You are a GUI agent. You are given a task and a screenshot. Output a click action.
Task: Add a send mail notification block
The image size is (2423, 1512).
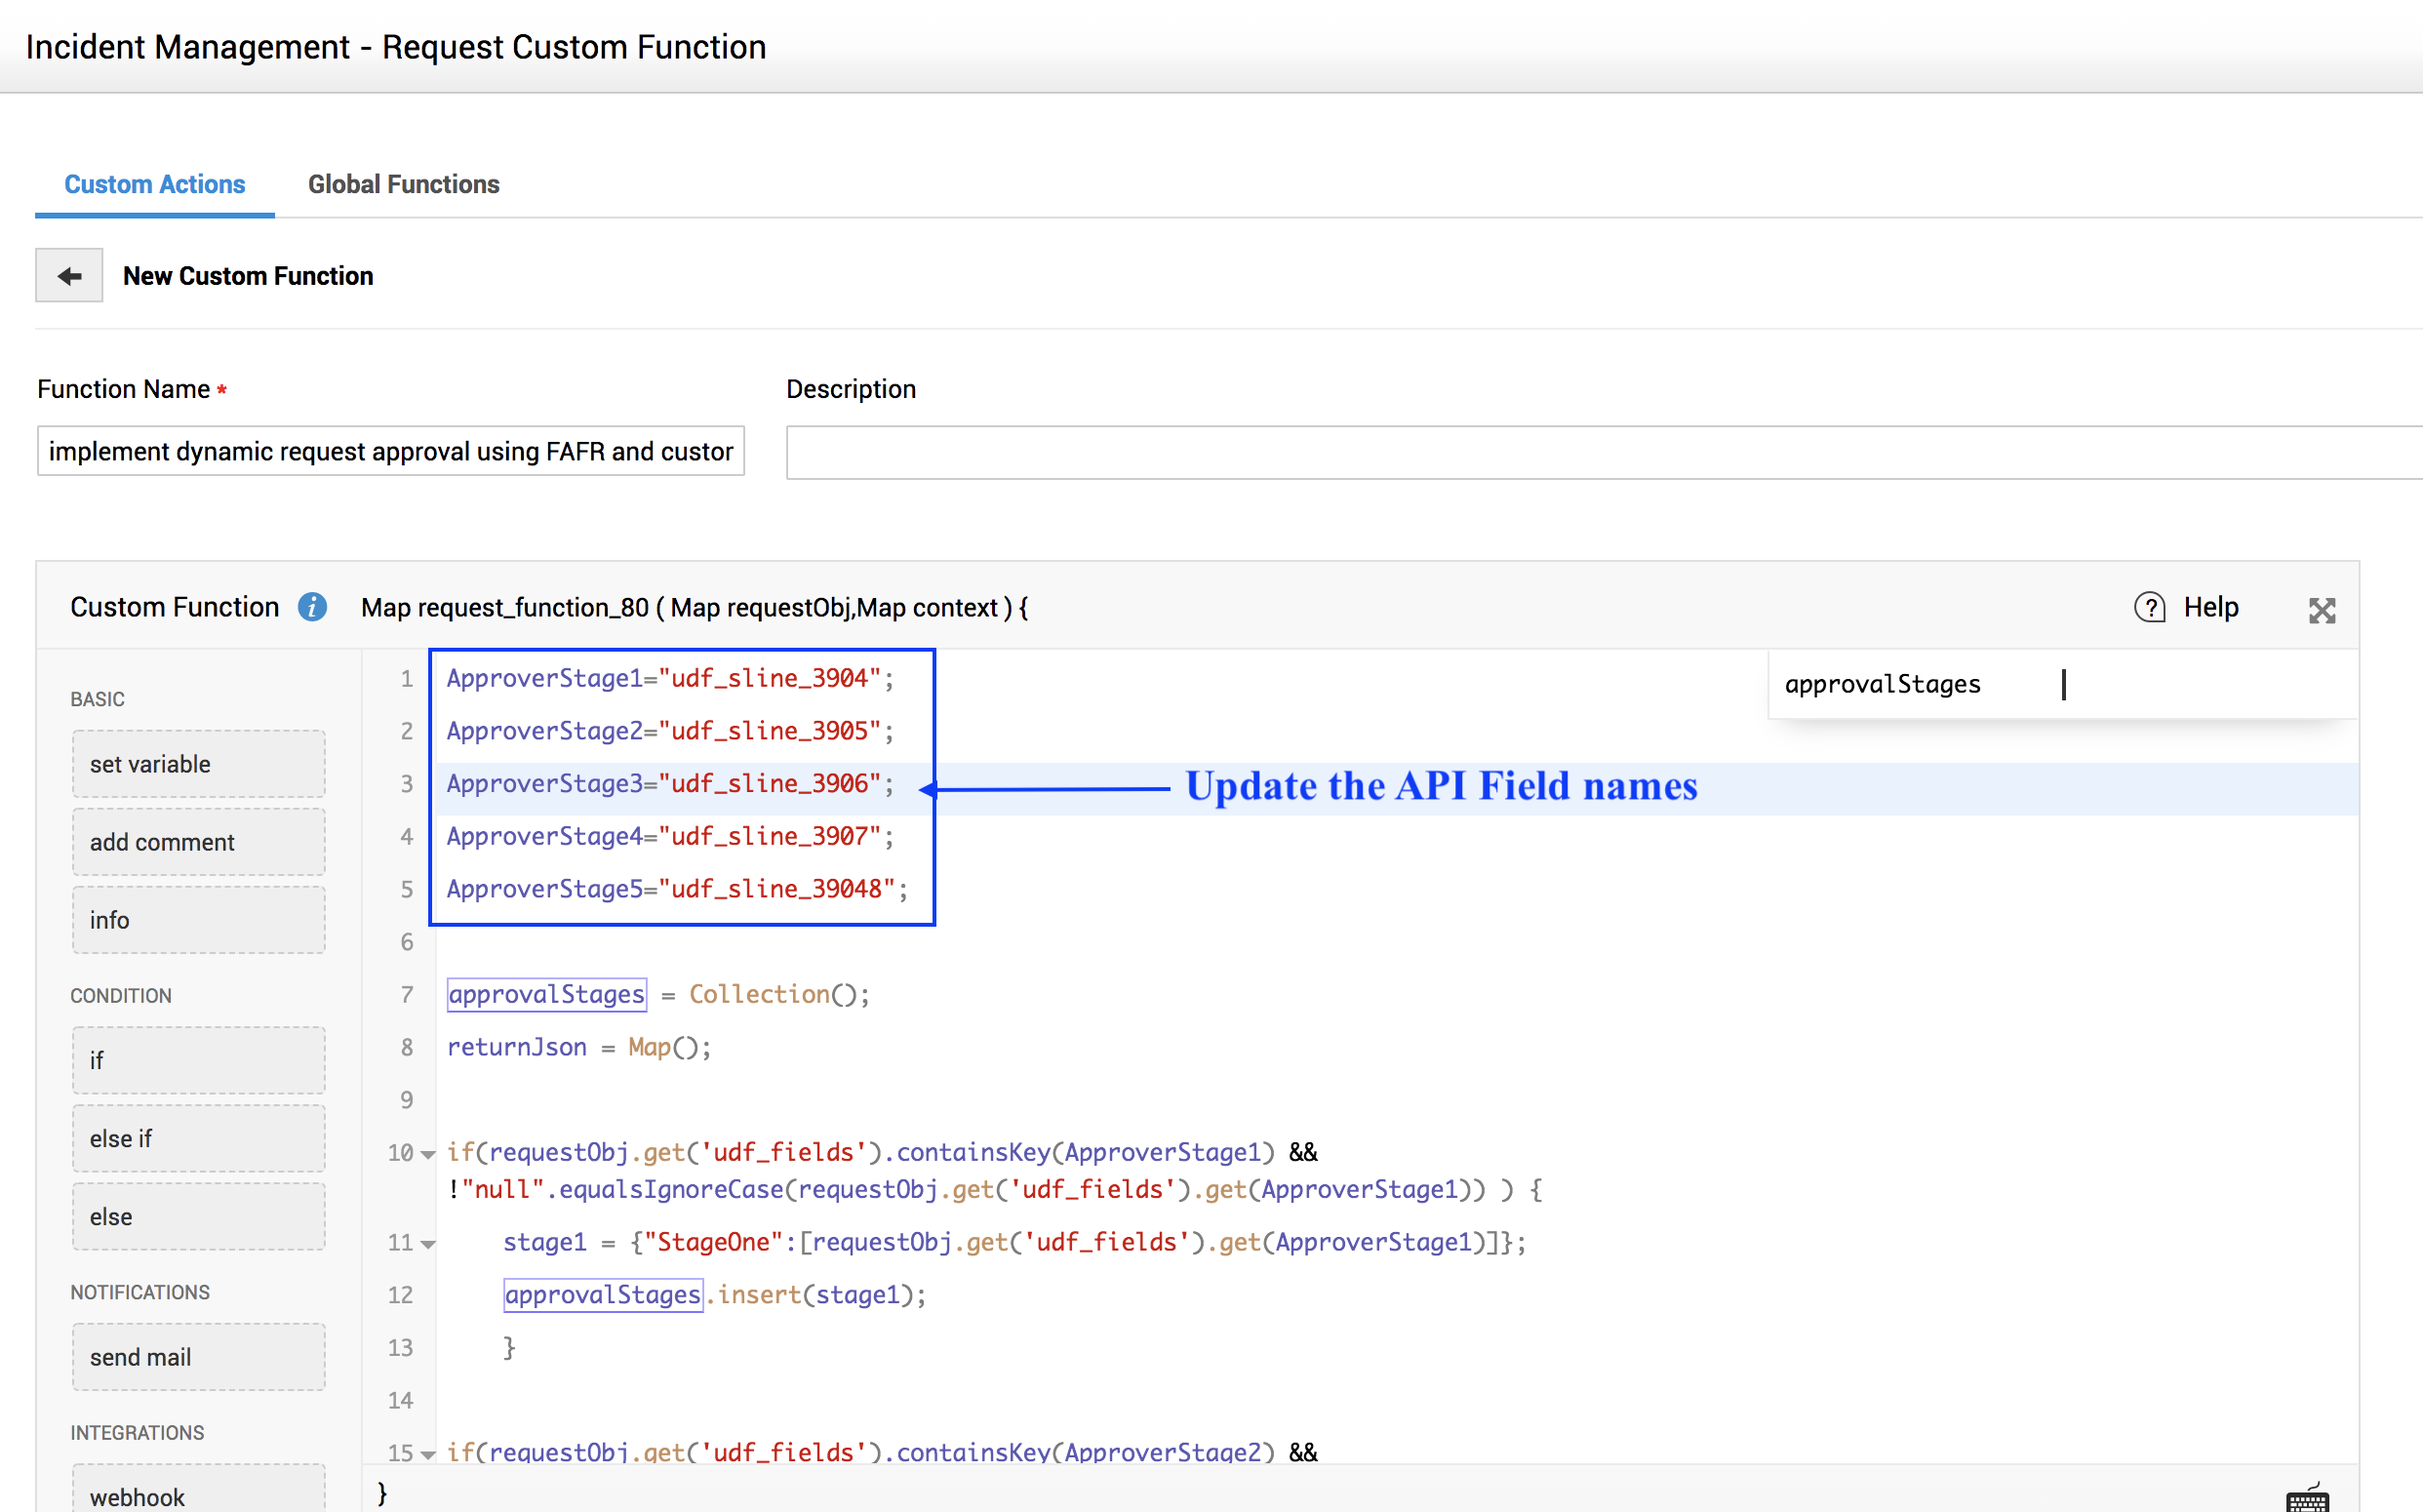198,1357
